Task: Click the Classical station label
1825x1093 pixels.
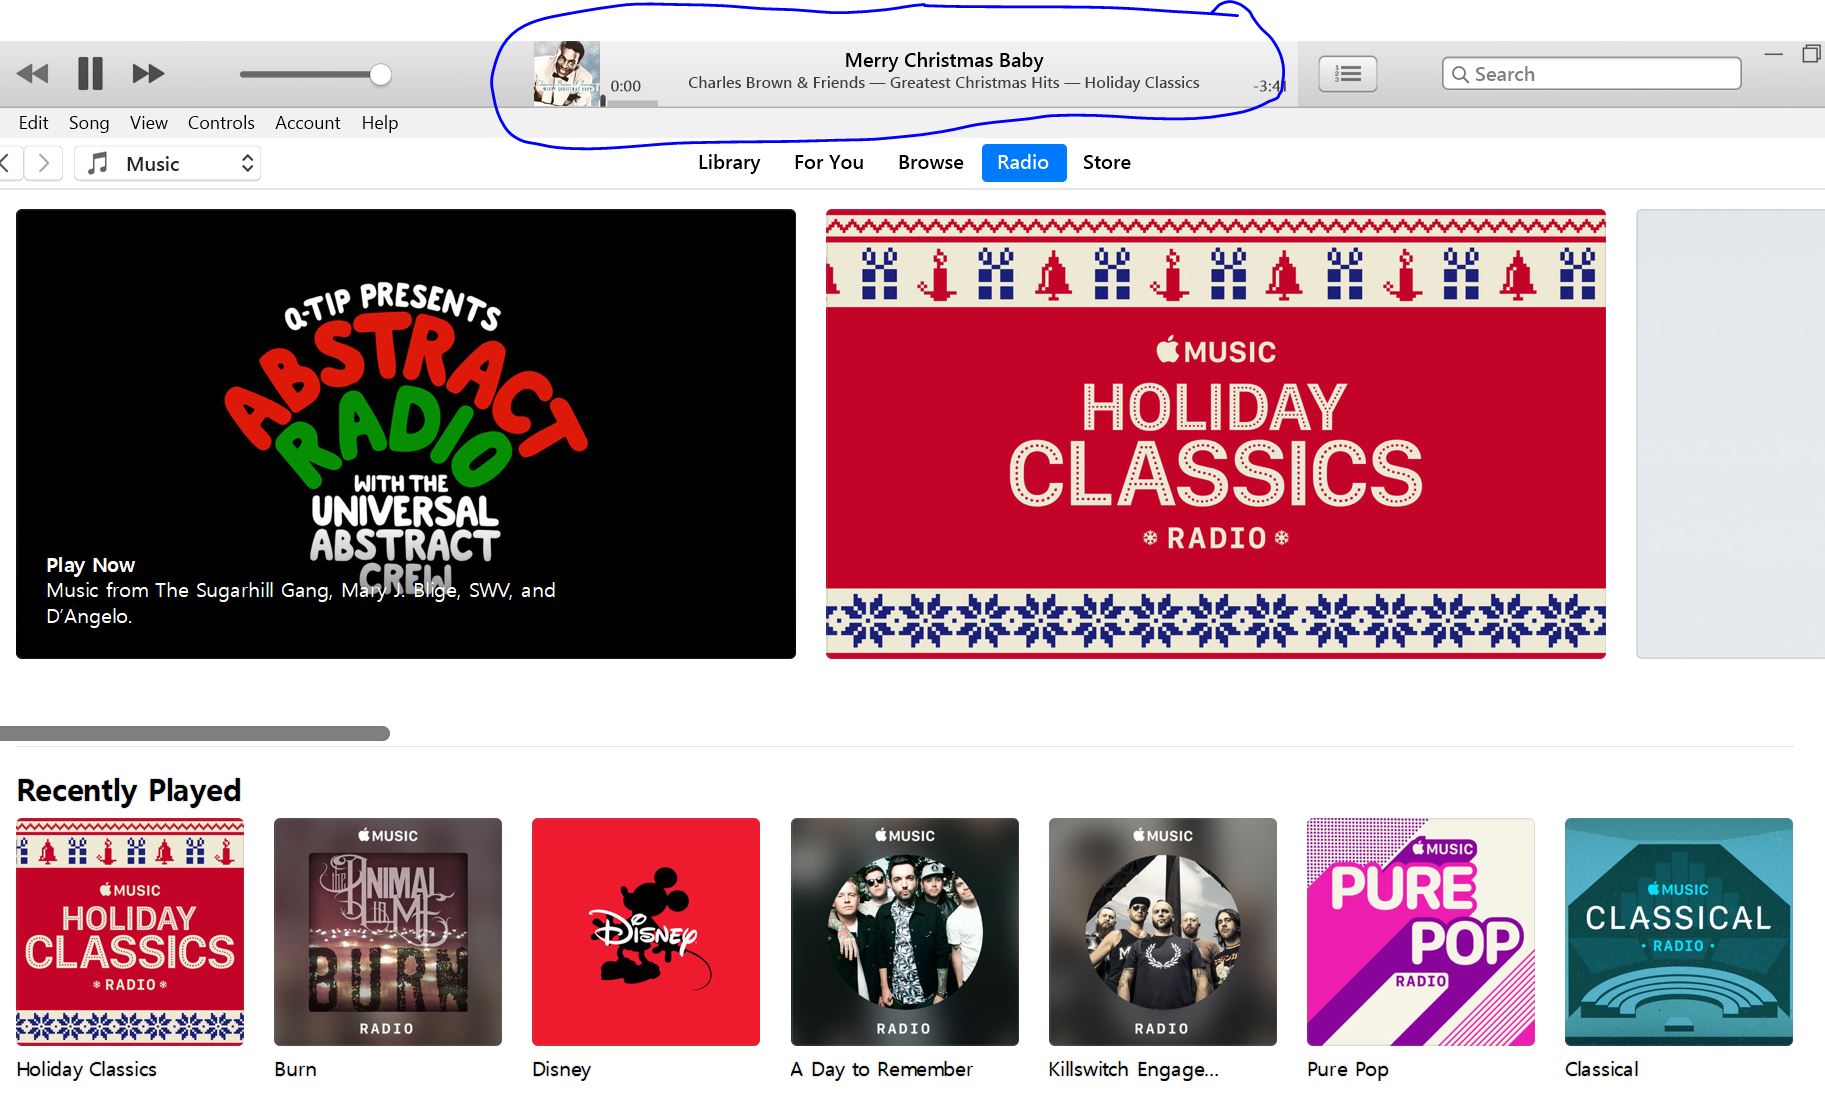Action: [x=1602, y=1069]
